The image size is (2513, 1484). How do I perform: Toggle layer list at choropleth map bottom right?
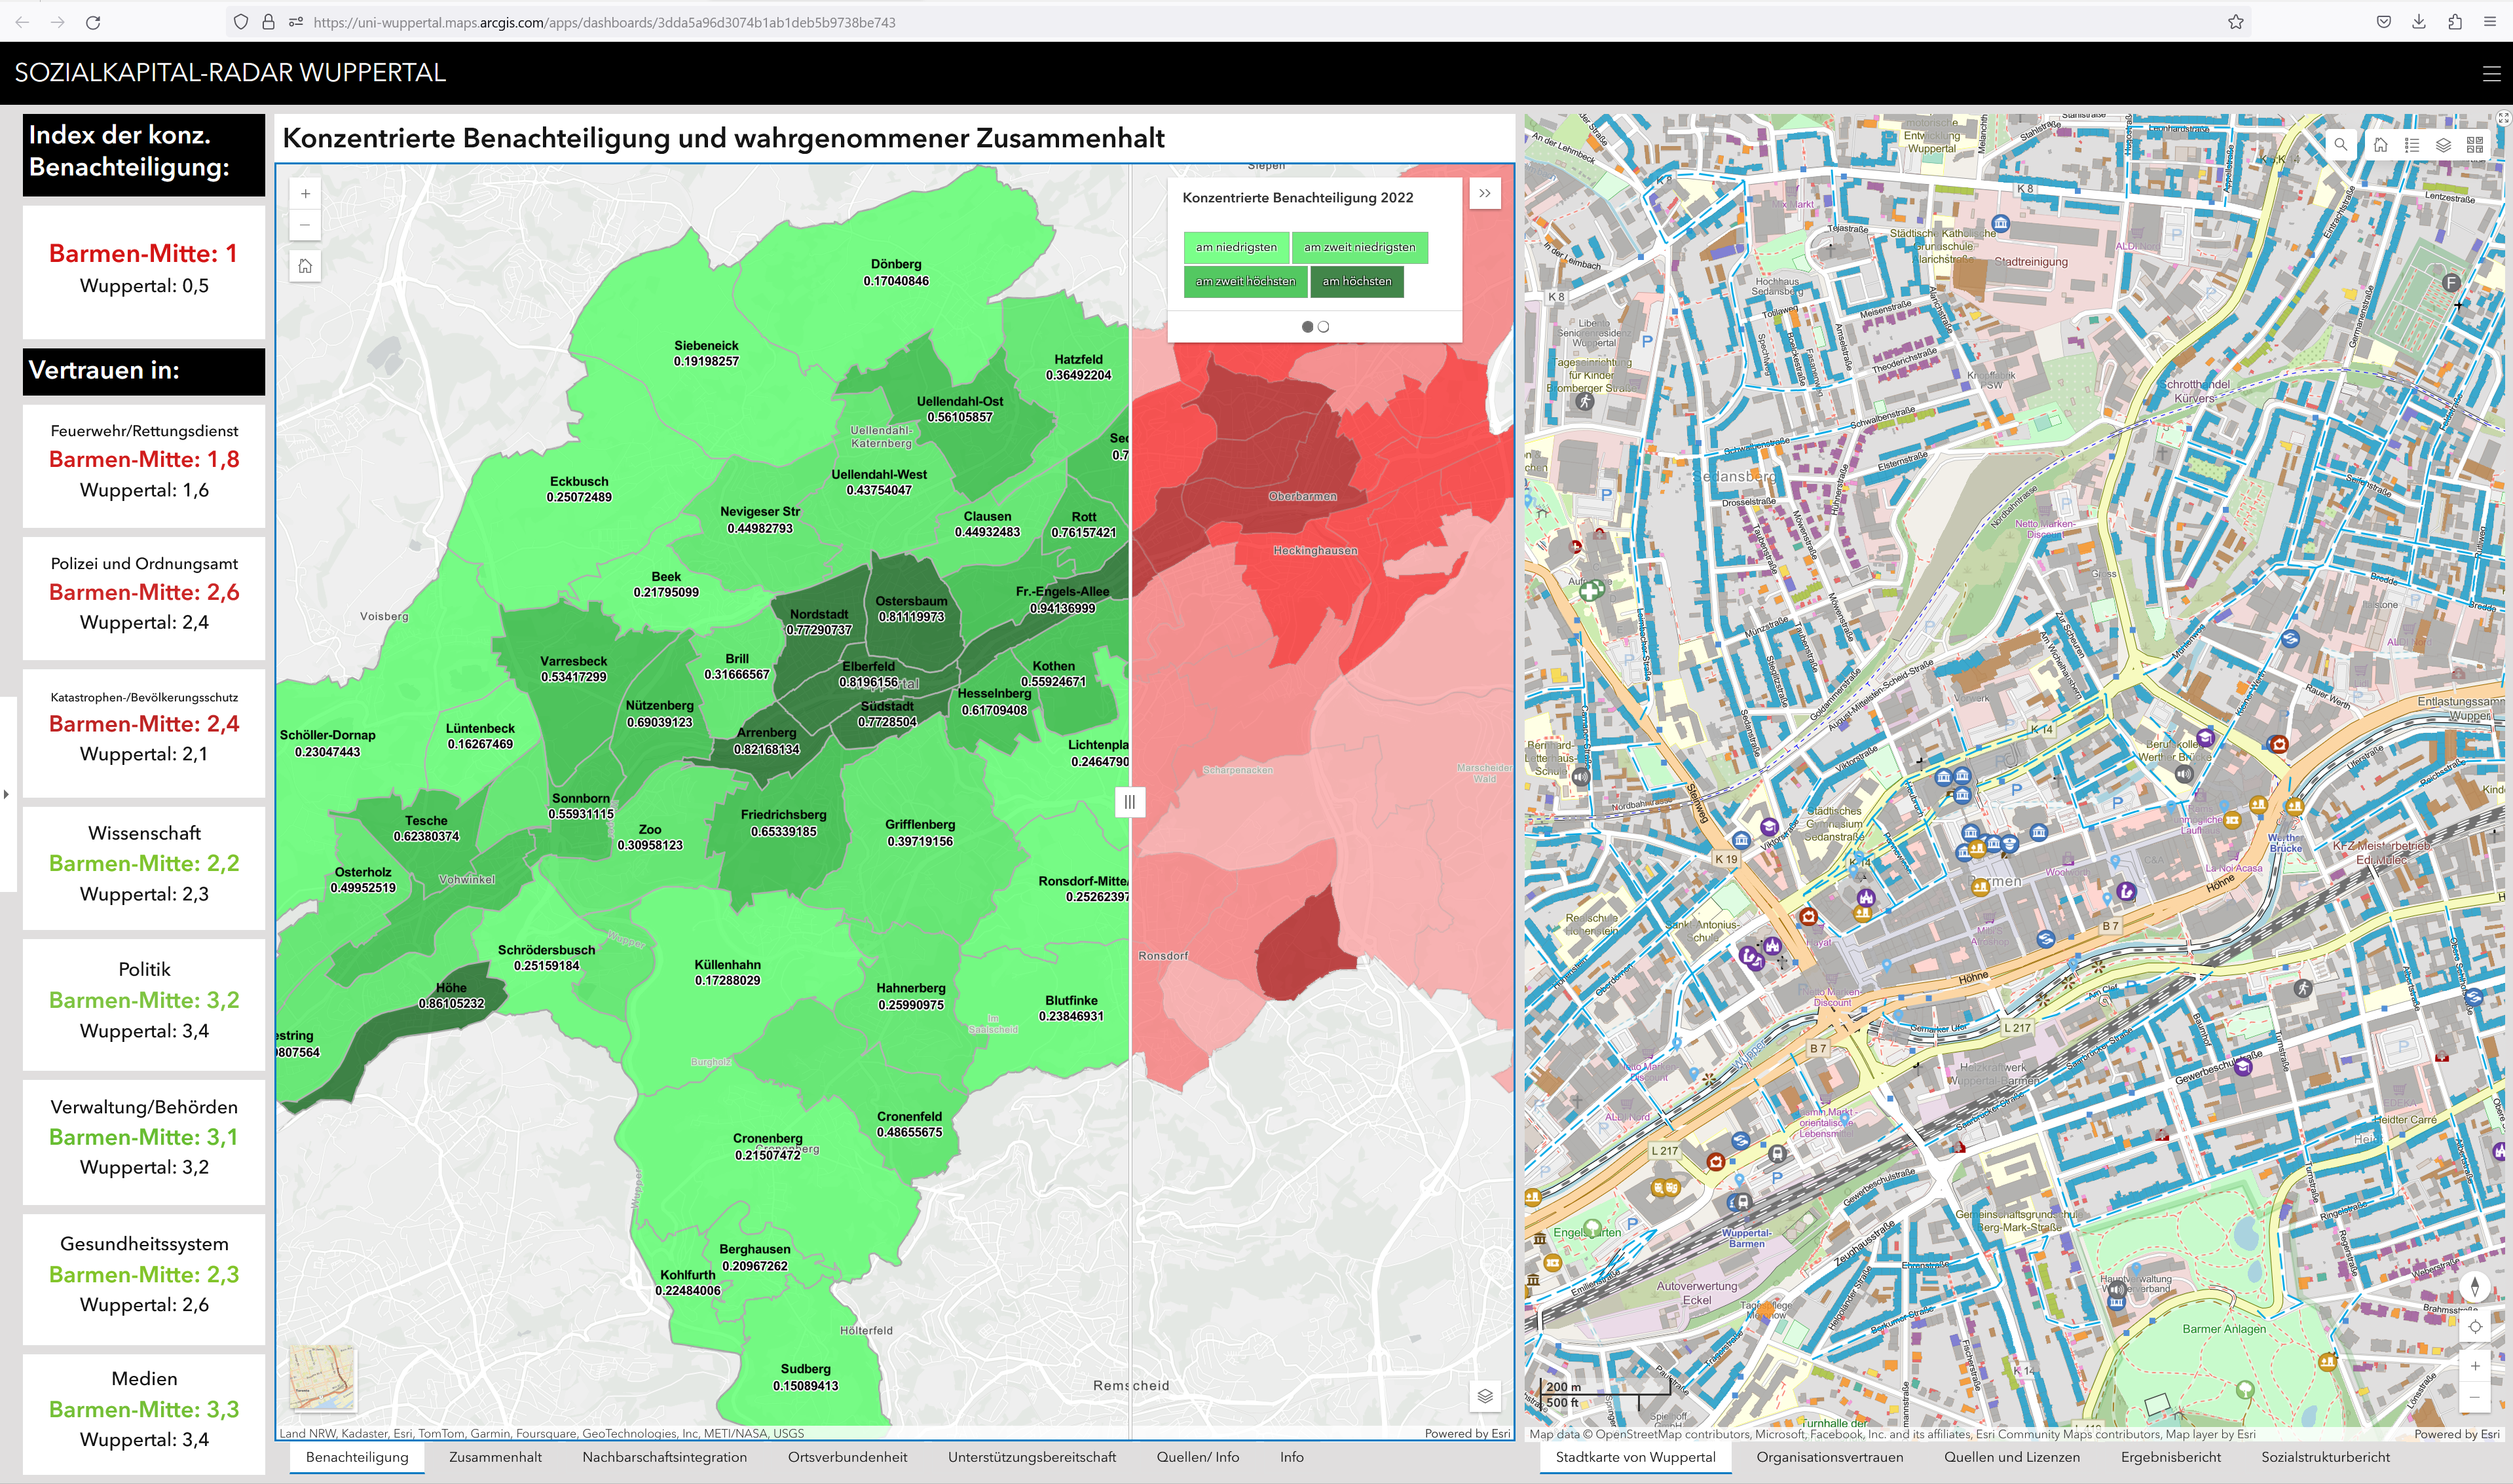(1484, 1396)
